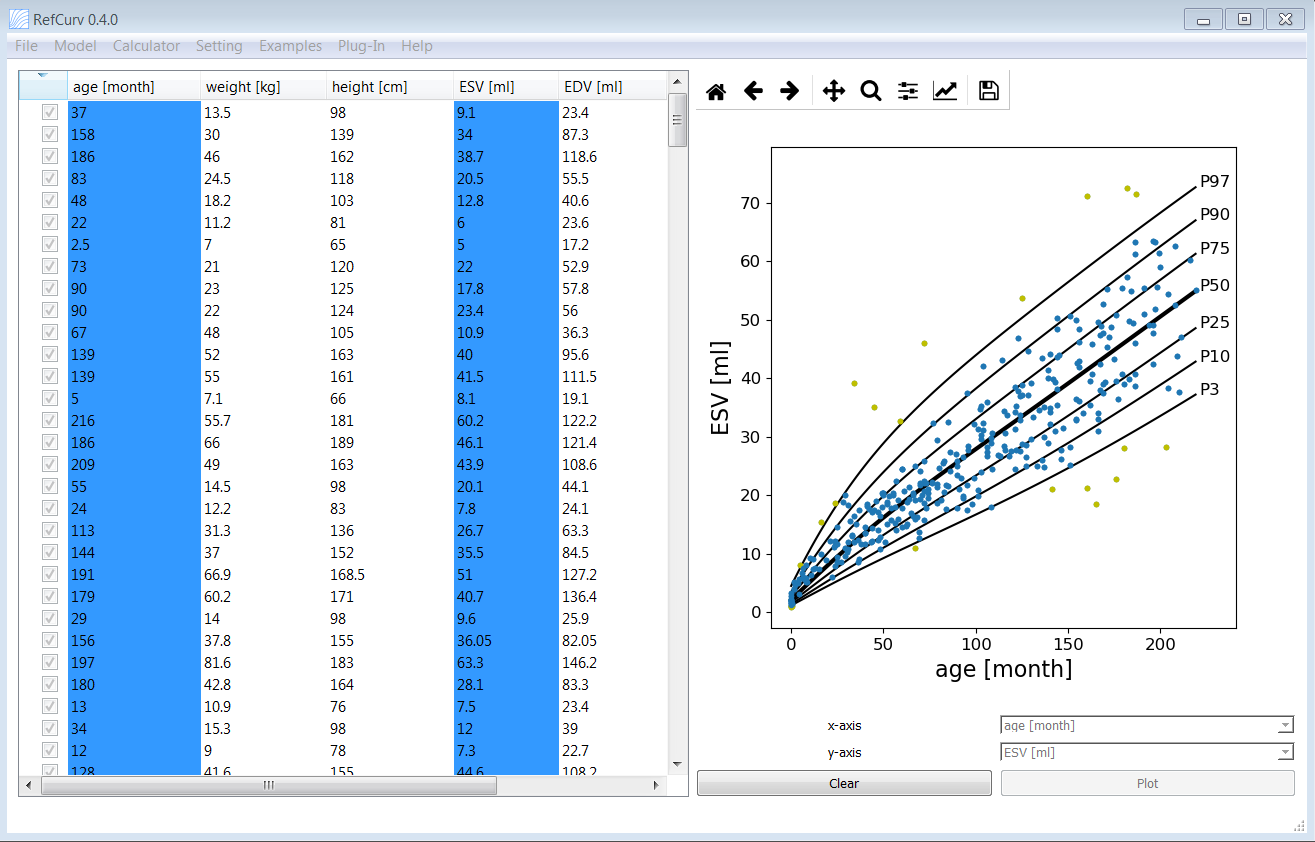The width and height of the screenshot is (1315, 842).
Task: Click the P3 percentile curve label
Action: (x=1210, y=390)
